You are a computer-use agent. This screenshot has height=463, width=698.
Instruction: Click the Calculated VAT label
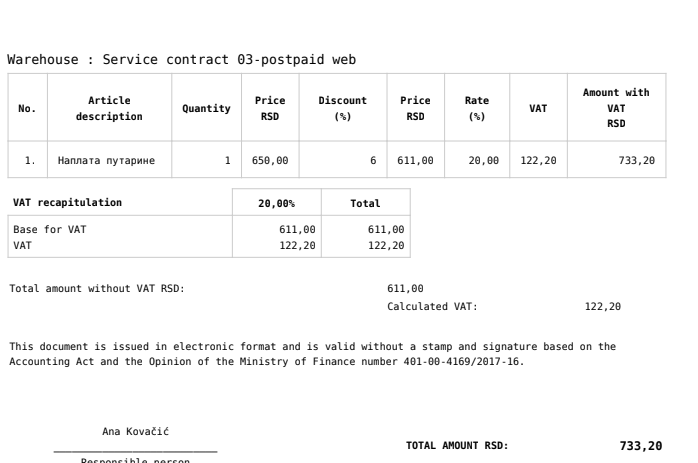(432, 306)
